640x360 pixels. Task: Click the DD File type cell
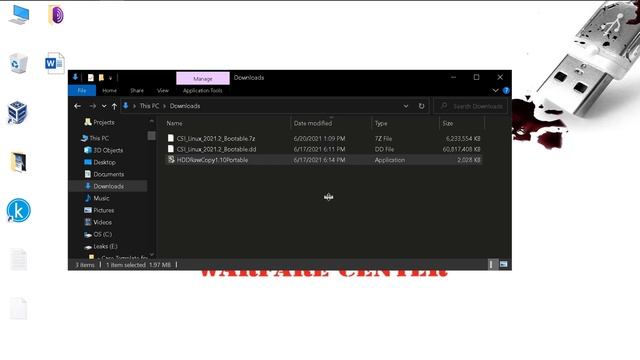[384, 149]
